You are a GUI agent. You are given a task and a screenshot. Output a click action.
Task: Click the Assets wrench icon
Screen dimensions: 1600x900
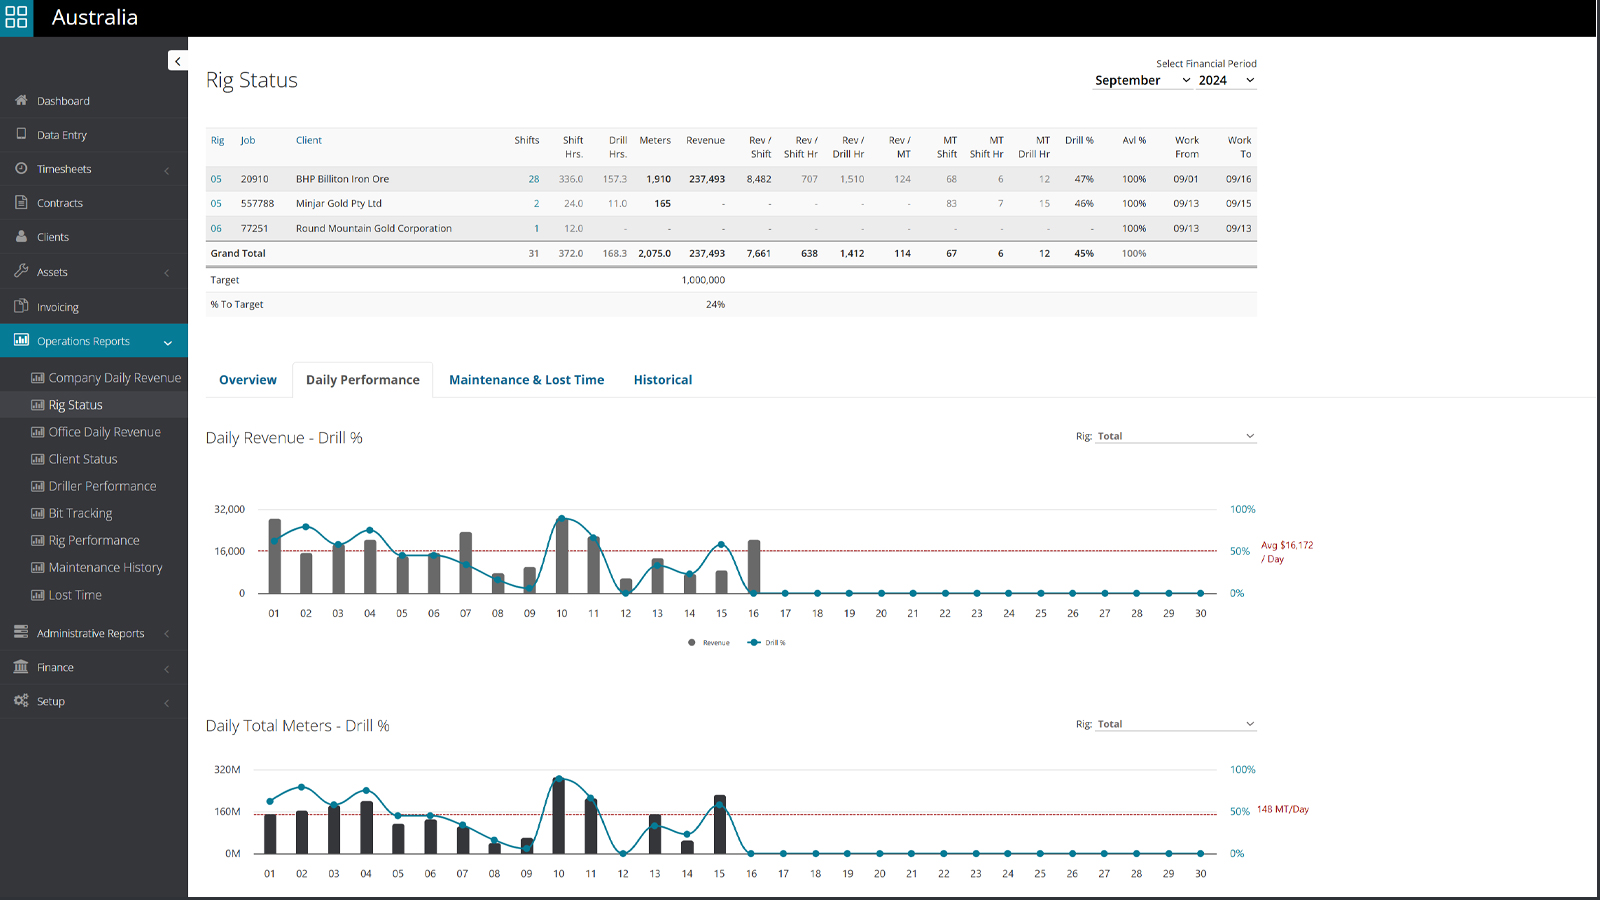point(21,271)
